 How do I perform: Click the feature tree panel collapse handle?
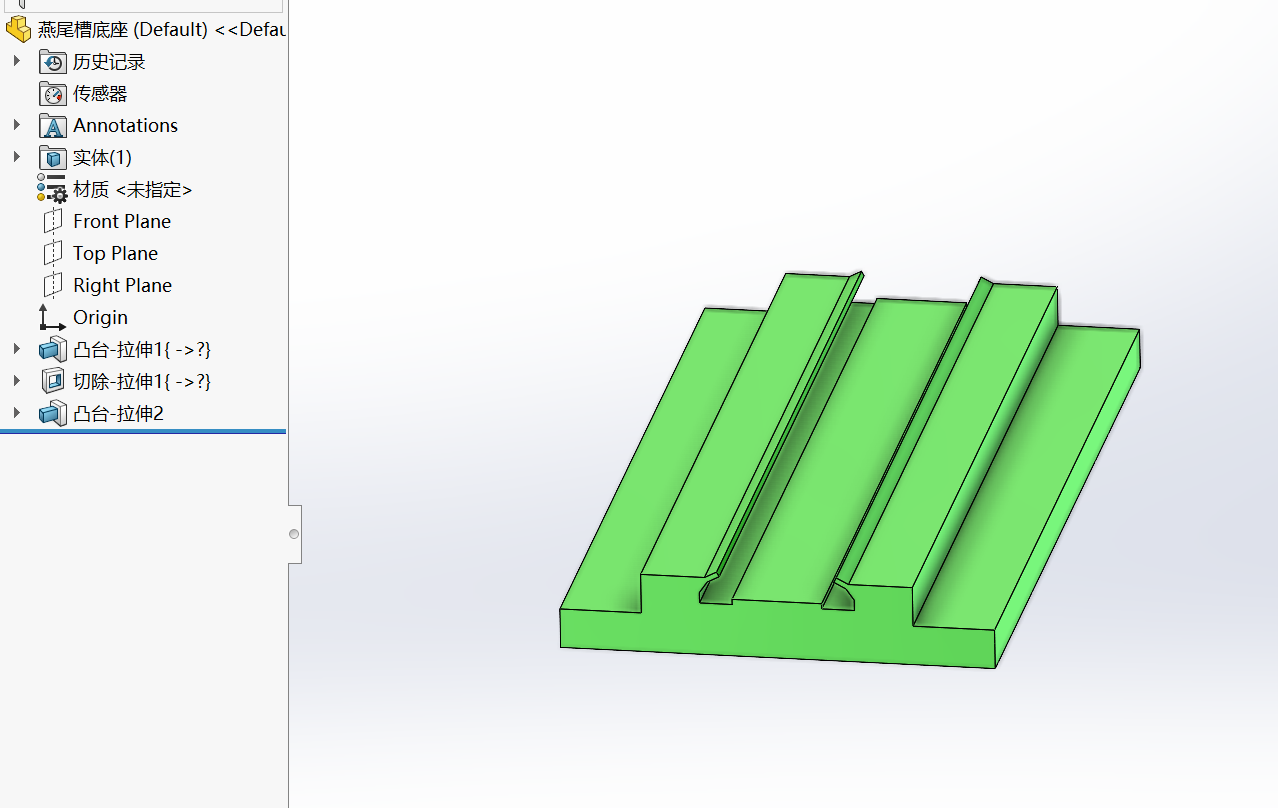click(294, 534)
